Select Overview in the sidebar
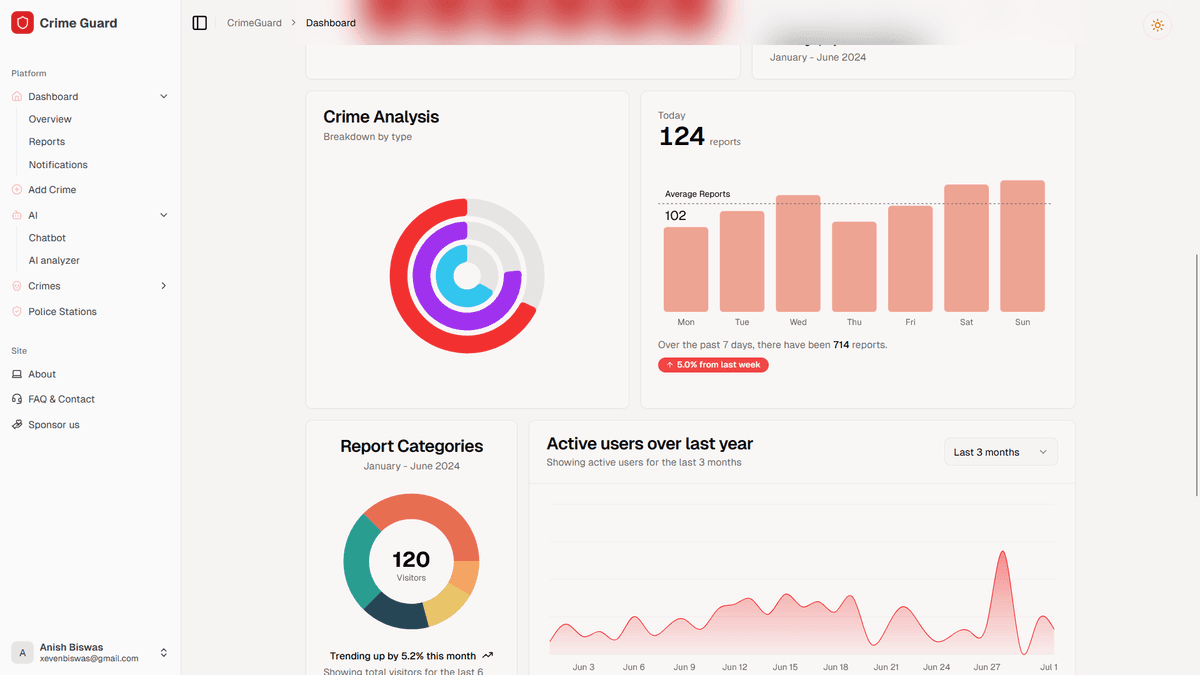The image size is (1200, 675). pos(49,118)
